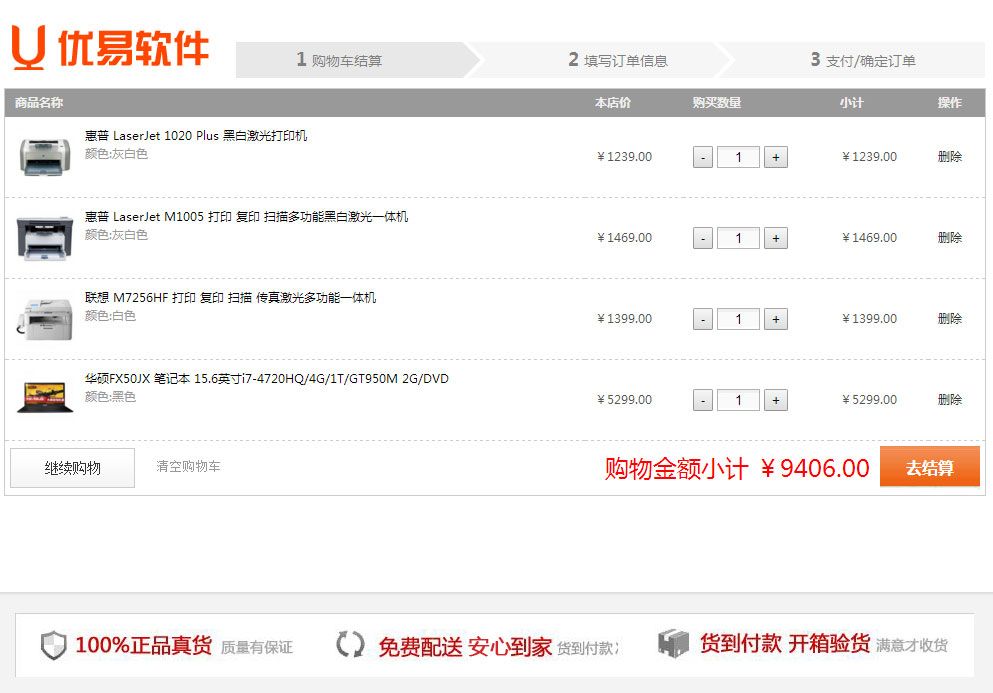The width and height of the screenshot is (993, 693).
Task: Increase quantity of 惠普 LaserJet M1005
Action: tap(776, 238)
